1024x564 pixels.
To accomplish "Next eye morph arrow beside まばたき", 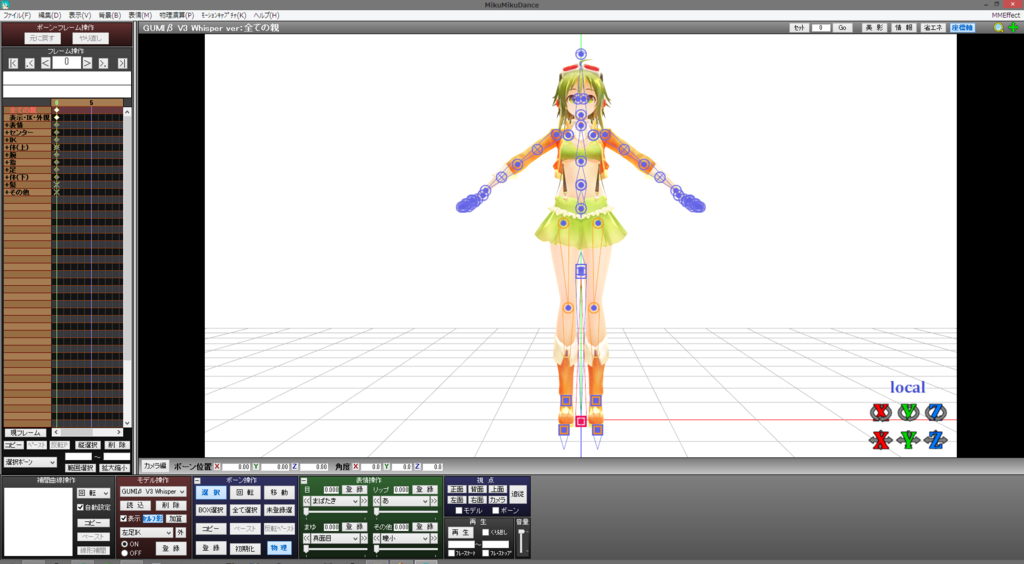I will pos(364,501).
